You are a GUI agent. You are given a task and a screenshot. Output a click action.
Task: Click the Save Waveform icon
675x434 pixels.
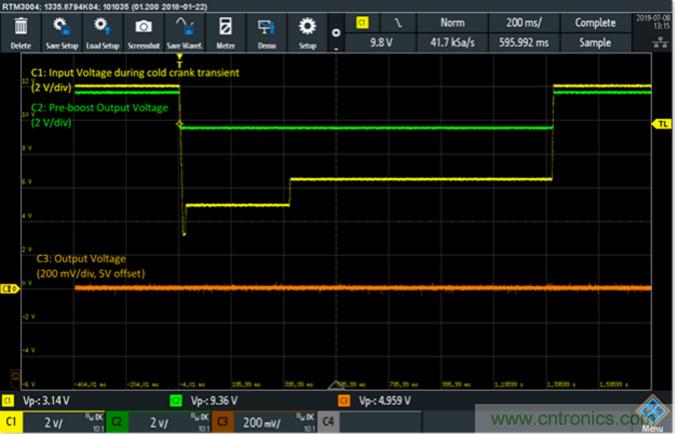click(x=184, y=29)
